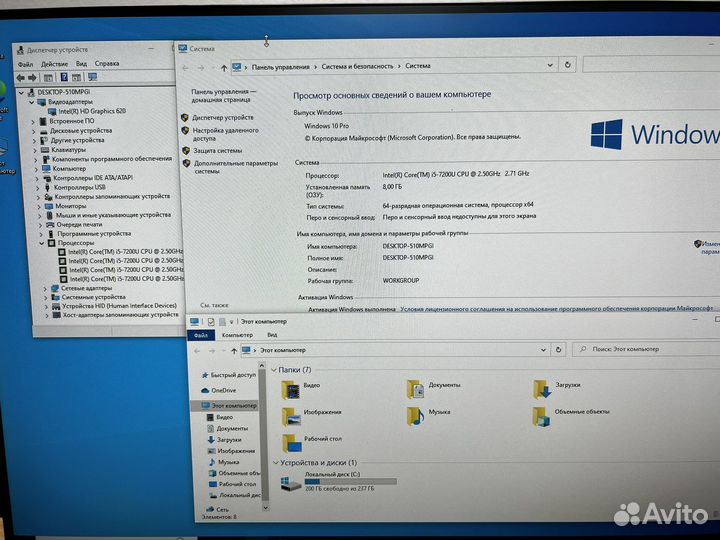Open Компьютер ribbon tab
720x540 pixels.
[x=237, y=335]
